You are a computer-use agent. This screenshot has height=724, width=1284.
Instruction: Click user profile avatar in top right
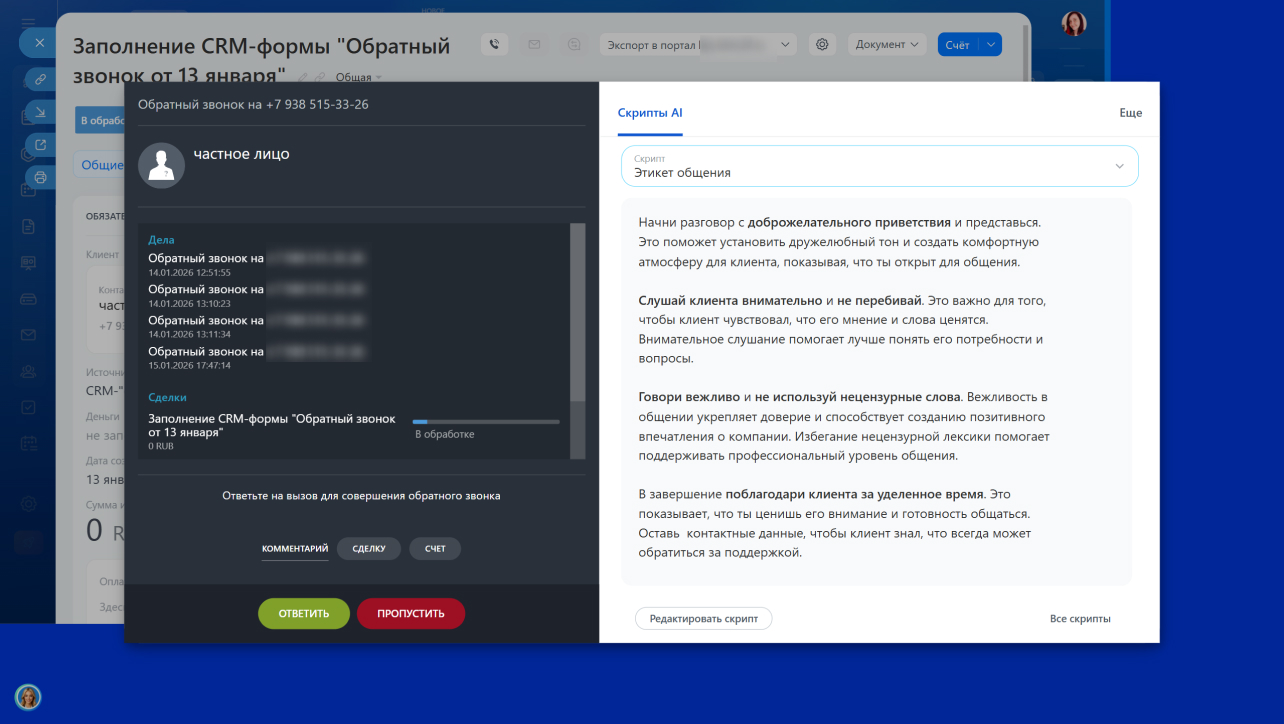(x=1074, y=24)
